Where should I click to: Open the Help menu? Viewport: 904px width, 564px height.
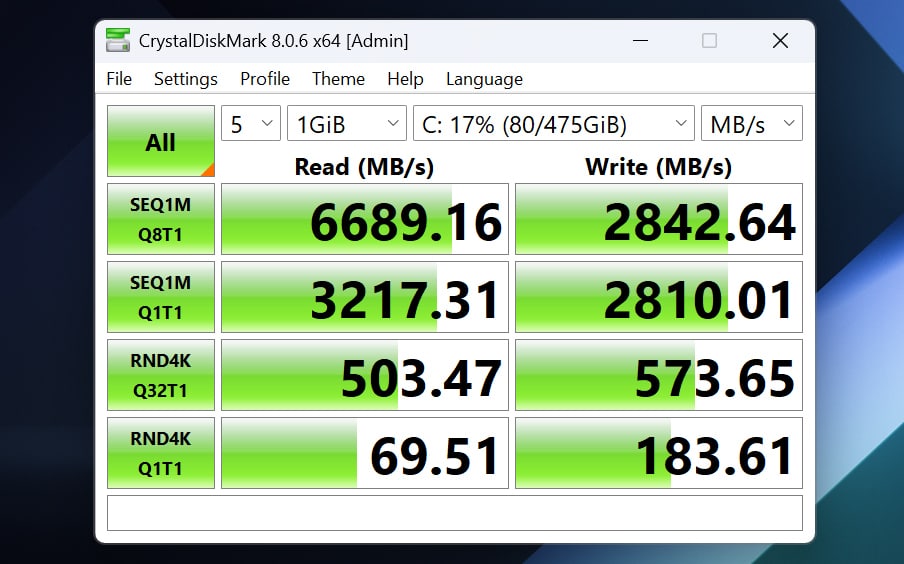[x=405, y=78]
